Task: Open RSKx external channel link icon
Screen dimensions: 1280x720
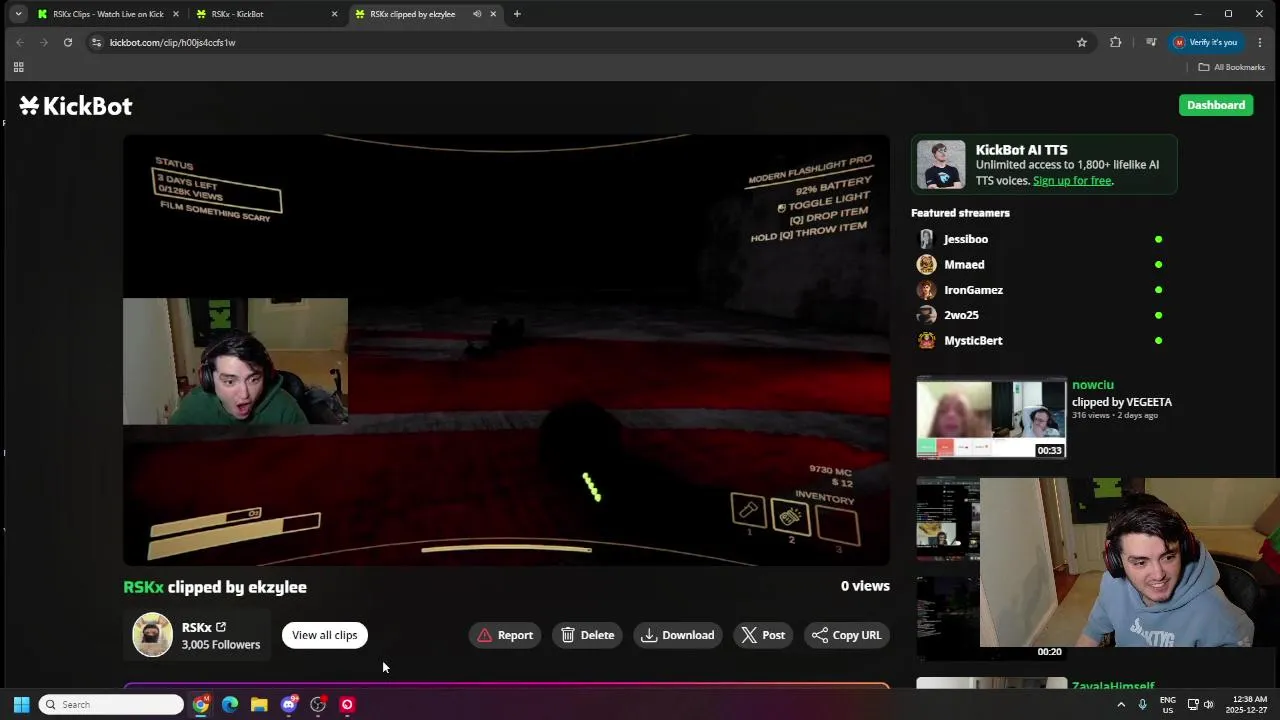Action: point(221,627)
